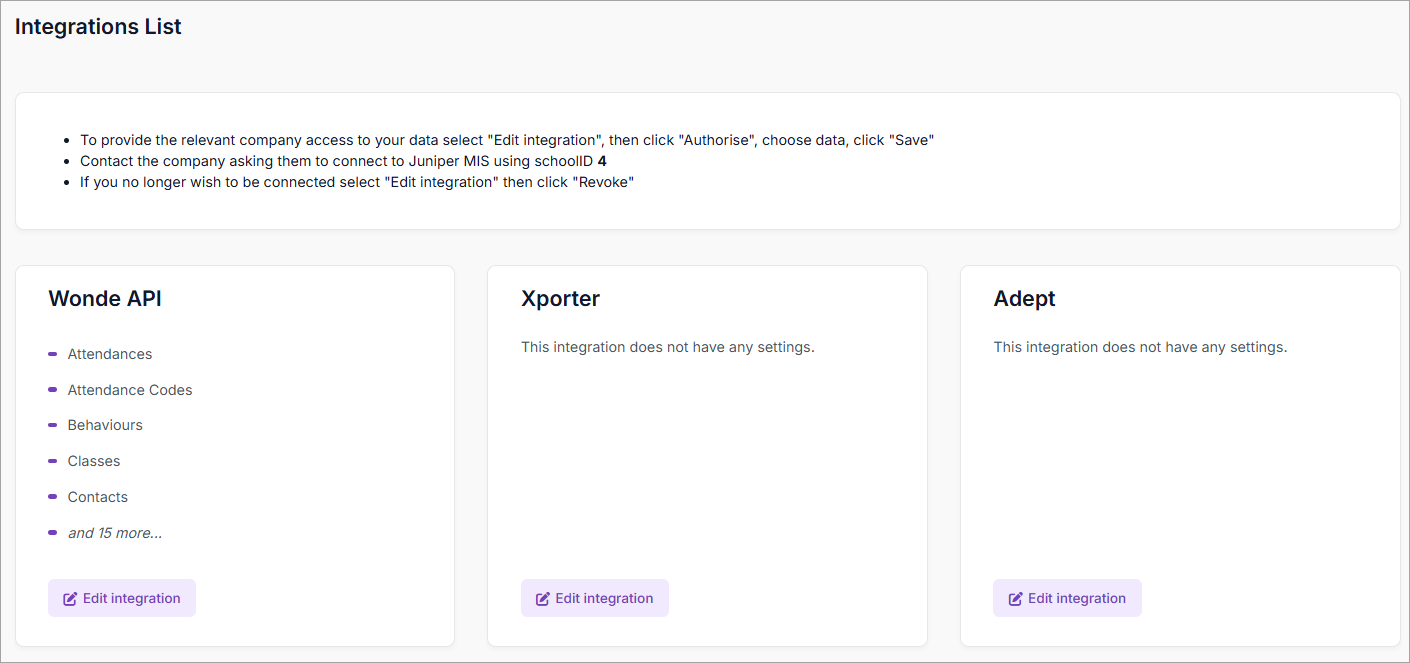The height and width of the screenshot is (663, 1410).
Task: Click Xporter's "does not have any settings" message
Action: pos(667,347)
